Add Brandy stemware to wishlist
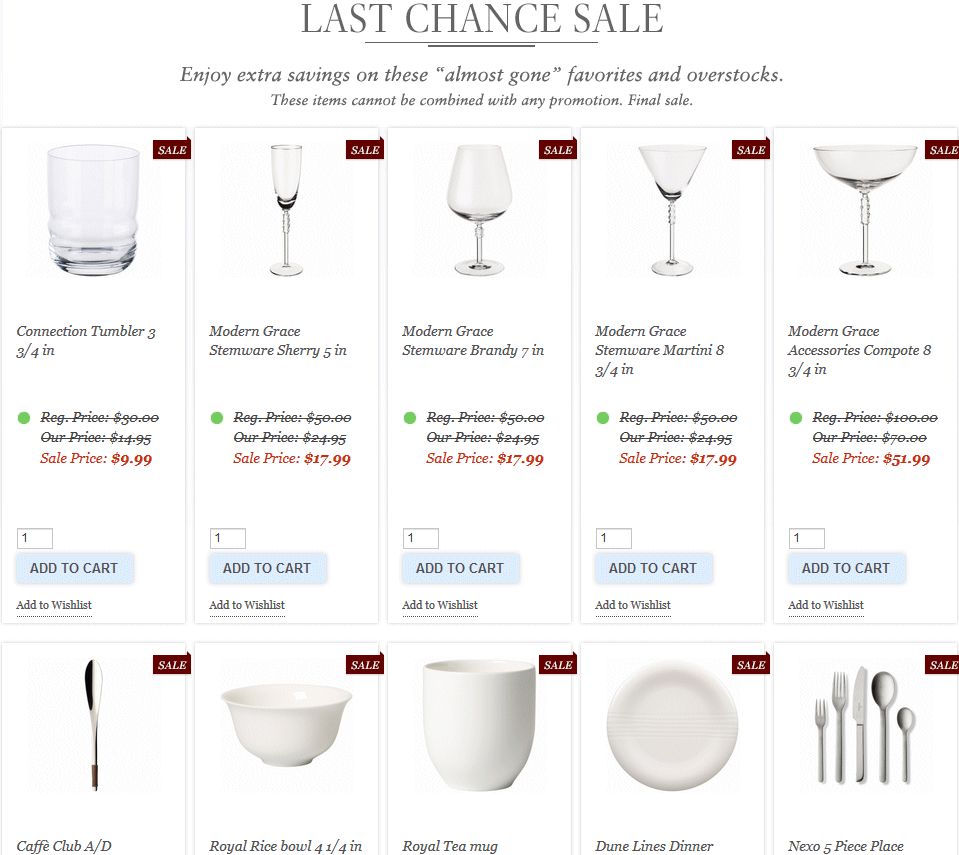Image resolution: width=959 pixels, height=855 pixels. point(440,605)
